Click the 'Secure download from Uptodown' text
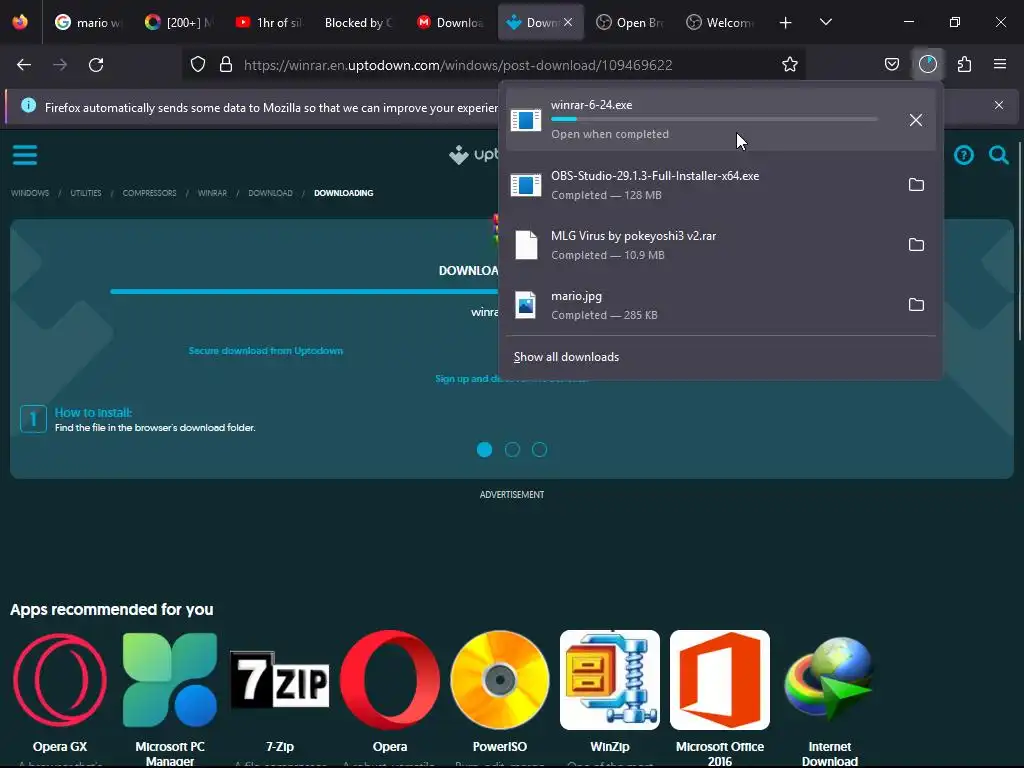Image resolution: width=1024 pixels, height=768 pixels. coord(266,351)
